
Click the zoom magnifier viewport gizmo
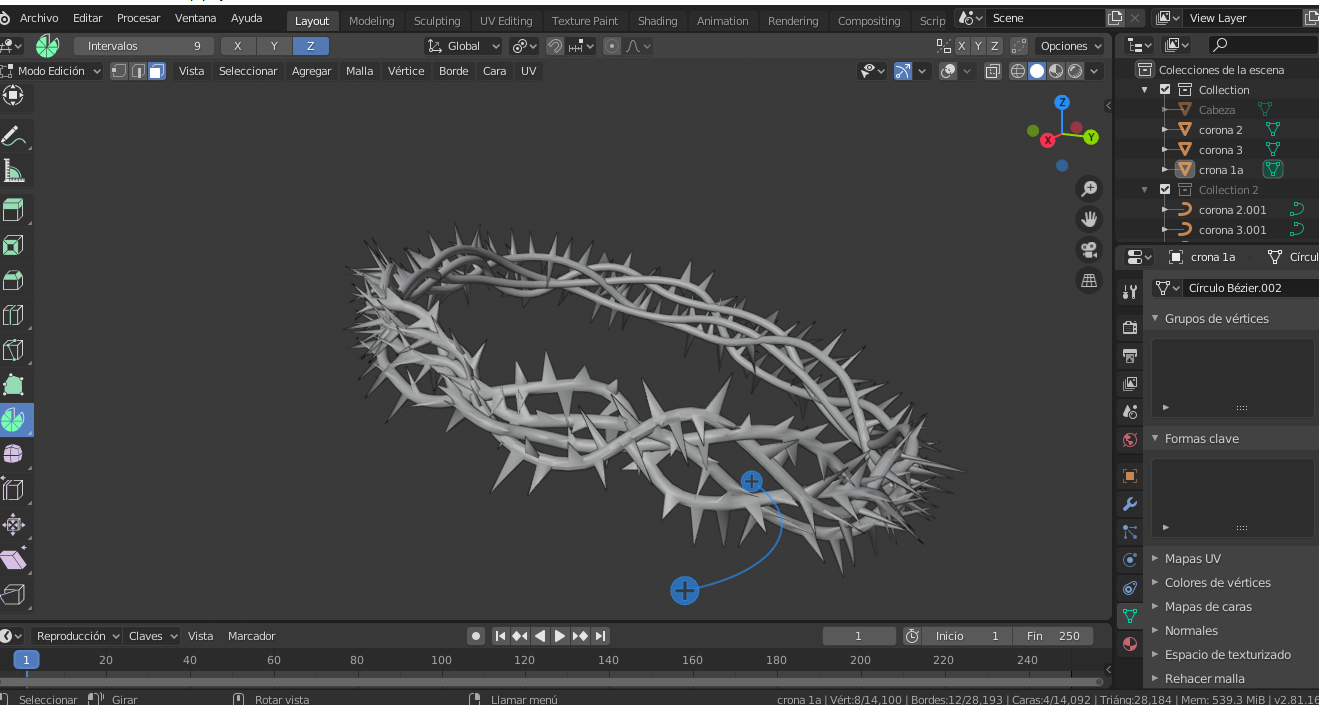pos(1089,189)
